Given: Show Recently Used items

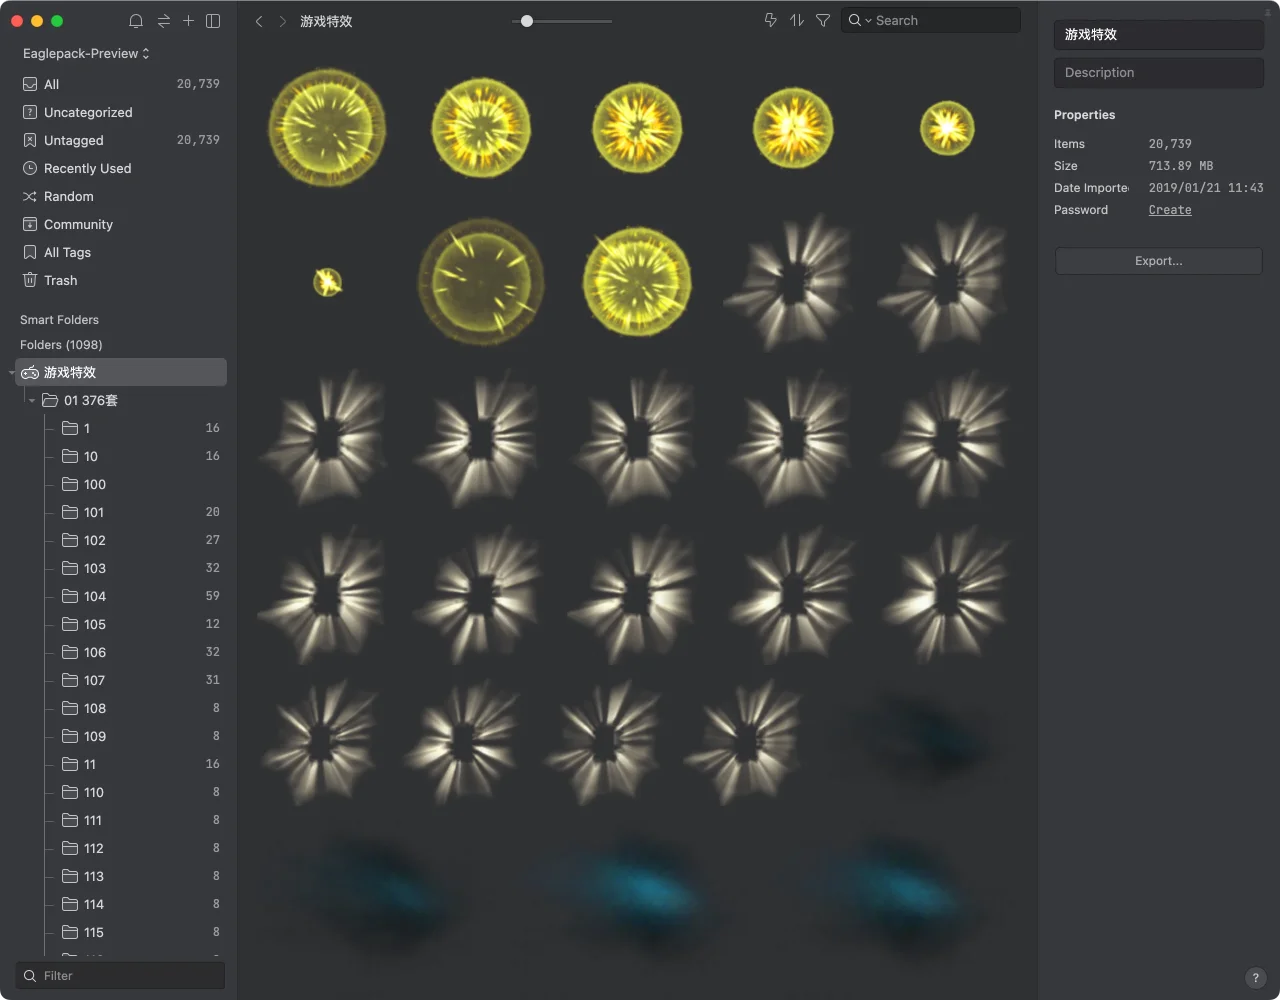Looking at the screenshot, I should [x=120, y=168].
